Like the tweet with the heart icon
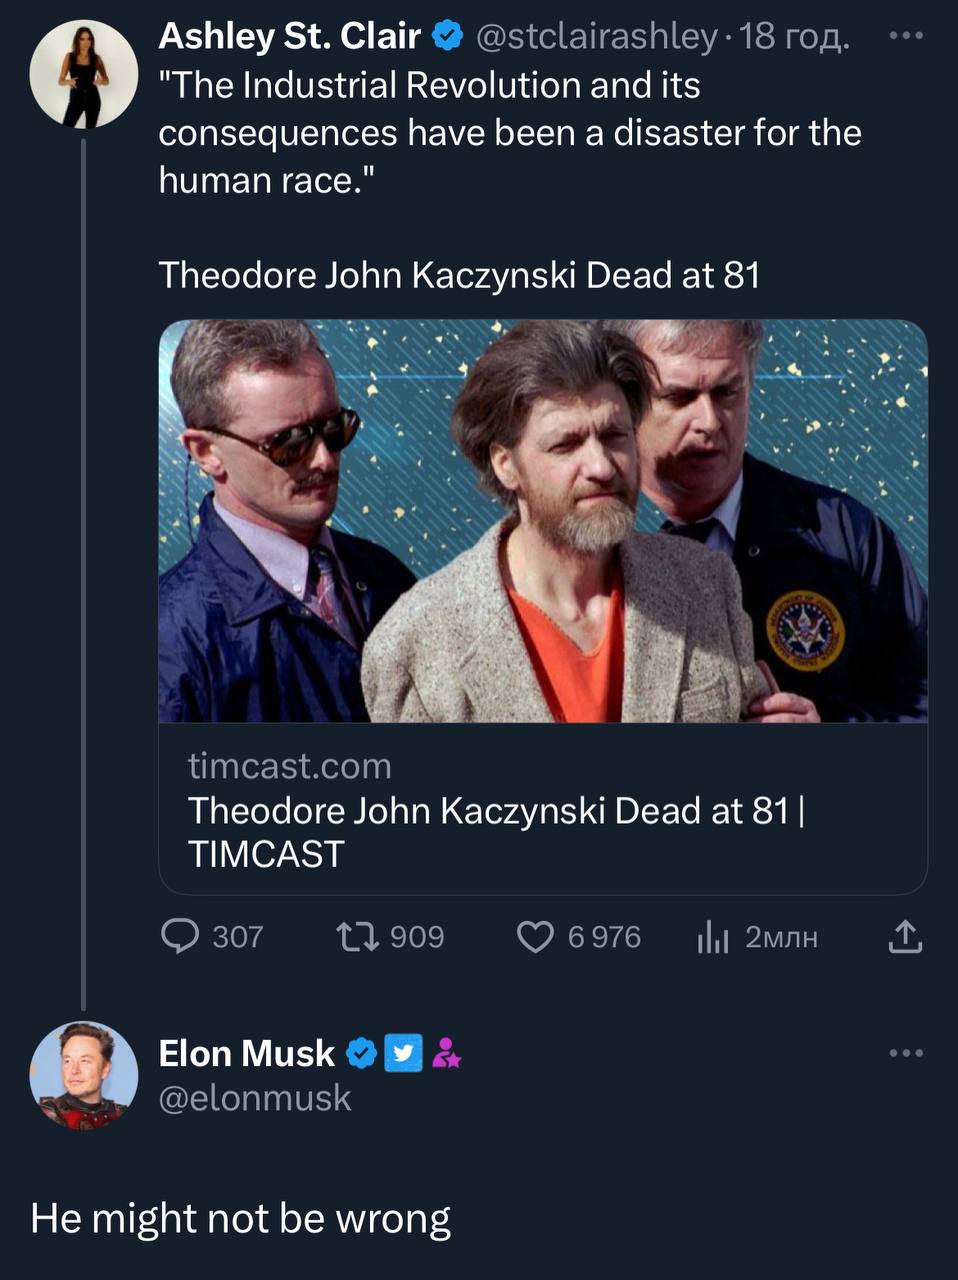Image resolution: width=958 pixels, height=1280 pixels. click(535, 937)
